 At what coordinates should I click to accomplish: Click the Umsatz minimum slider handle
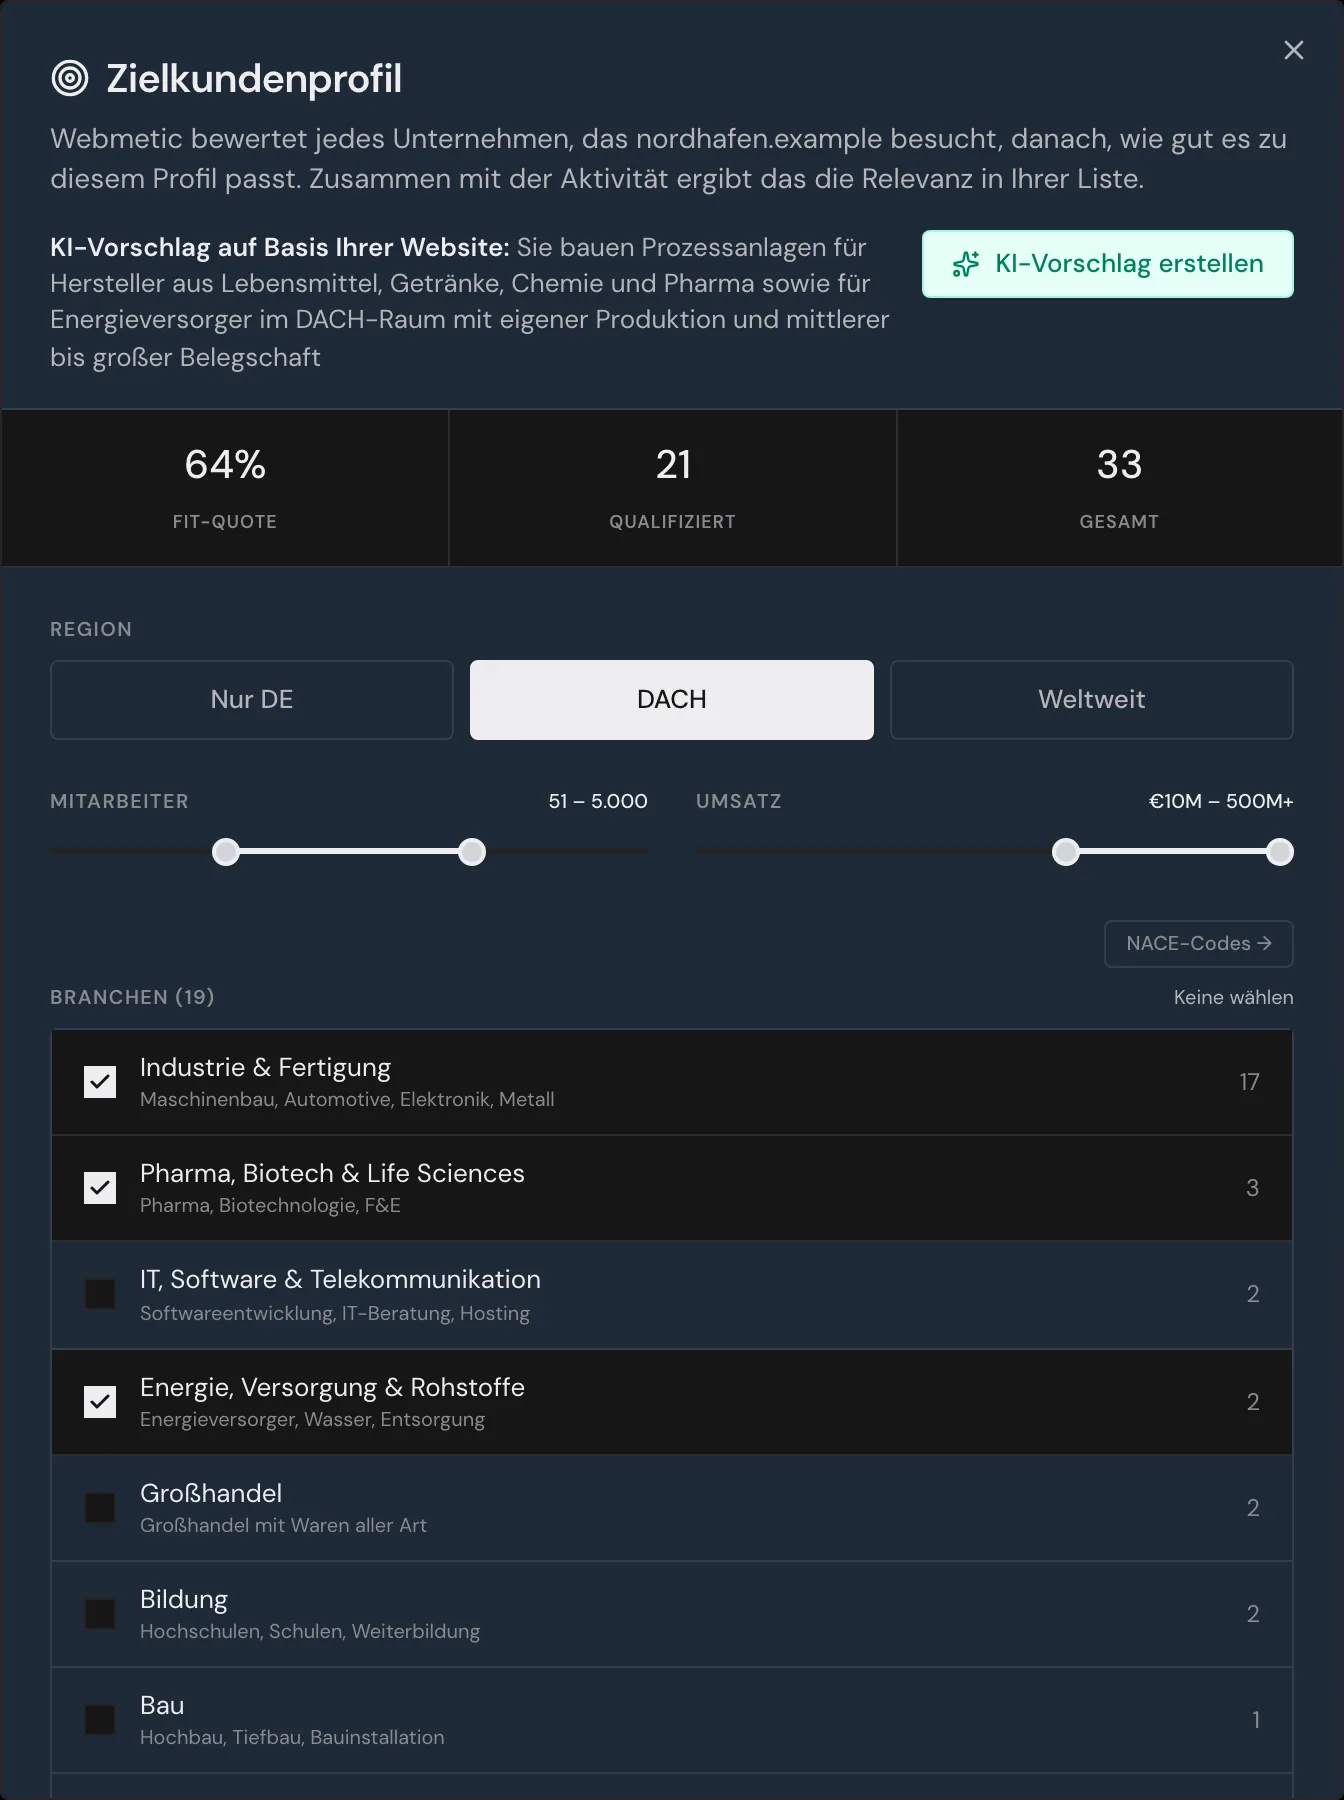1066,852
